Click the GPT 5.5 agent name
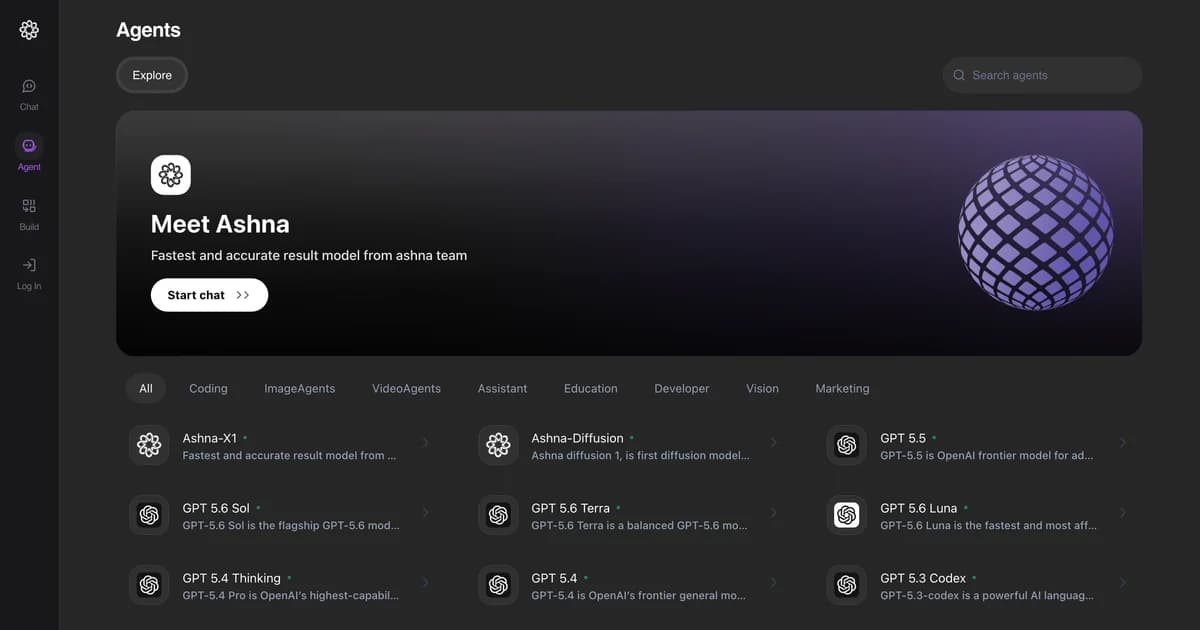 pyautogui.click(x=903, y=438)
